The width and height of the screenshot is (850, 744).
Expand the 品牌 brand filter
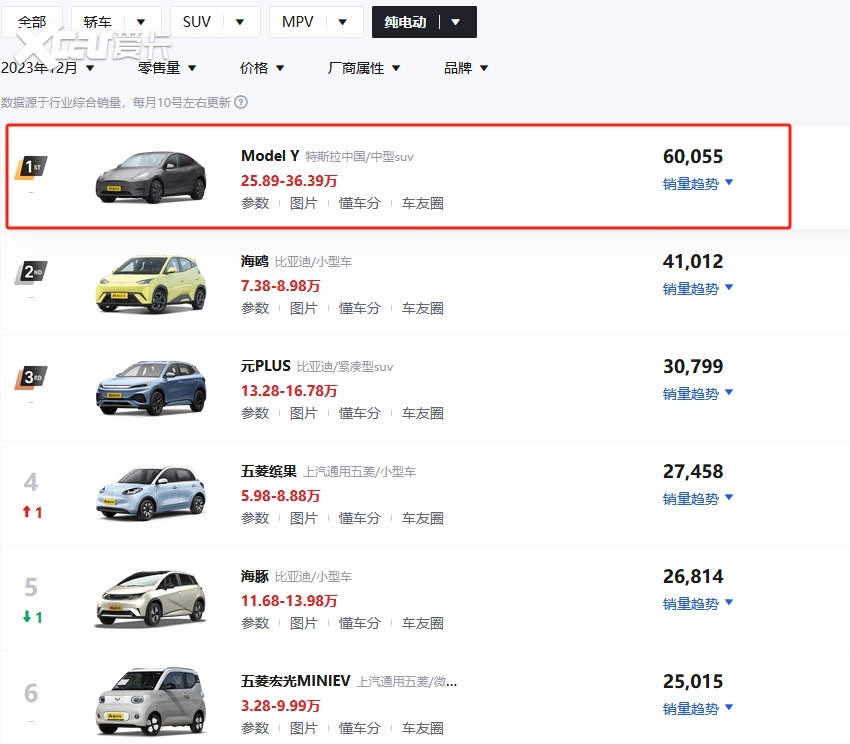[466, 68]
